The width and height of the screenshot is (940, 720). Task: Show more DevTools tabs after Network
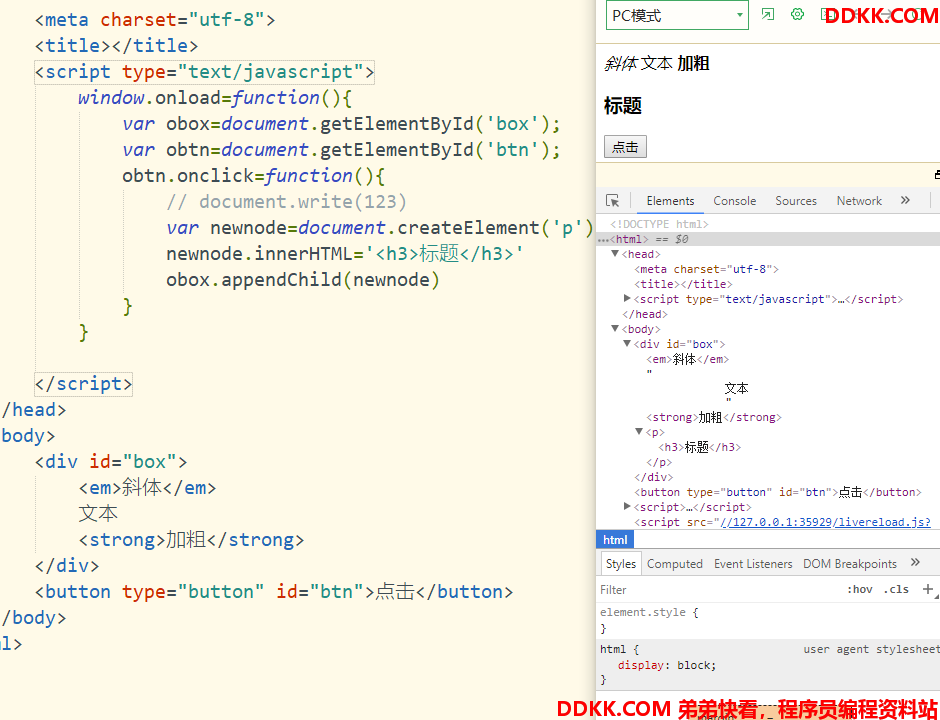(905, 200)
